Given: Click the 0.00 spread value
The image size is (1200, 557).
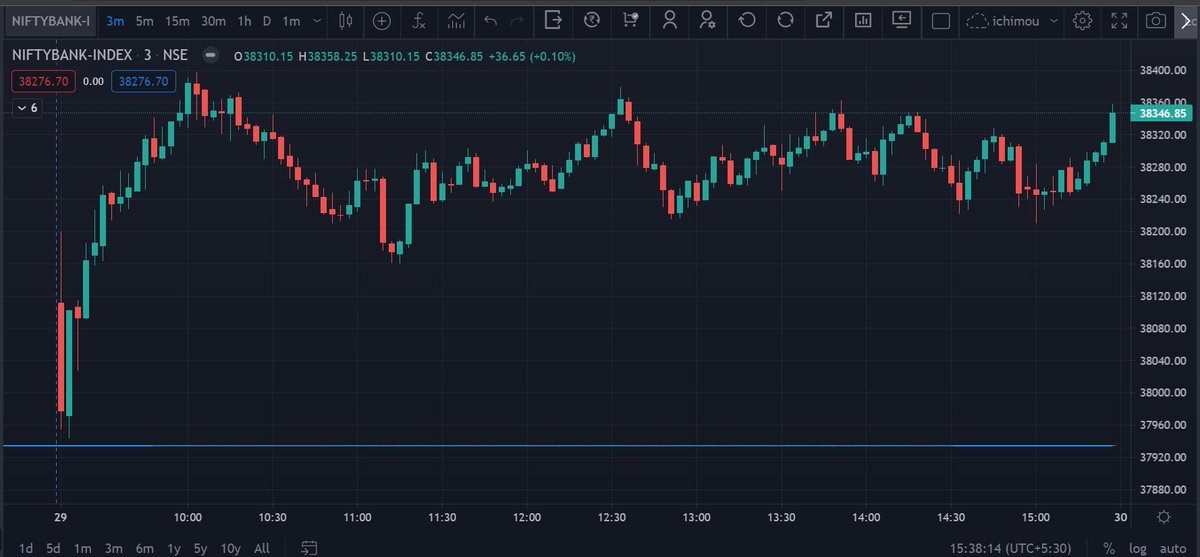Looking at the screenshot, I should [93, 81].
